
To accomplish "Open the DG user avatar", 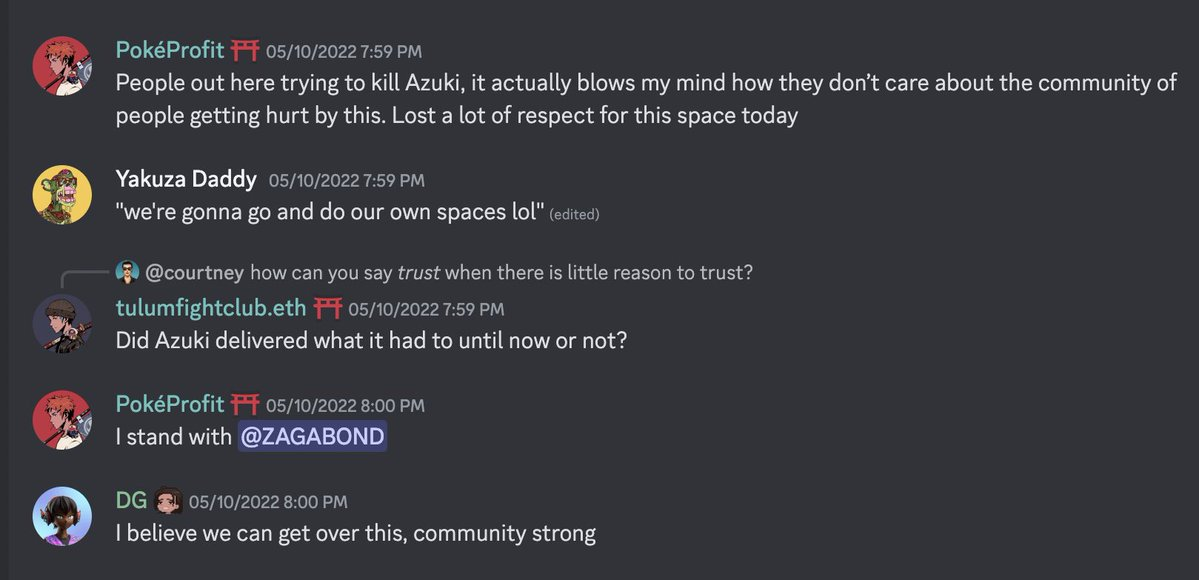I will (63, 516).
